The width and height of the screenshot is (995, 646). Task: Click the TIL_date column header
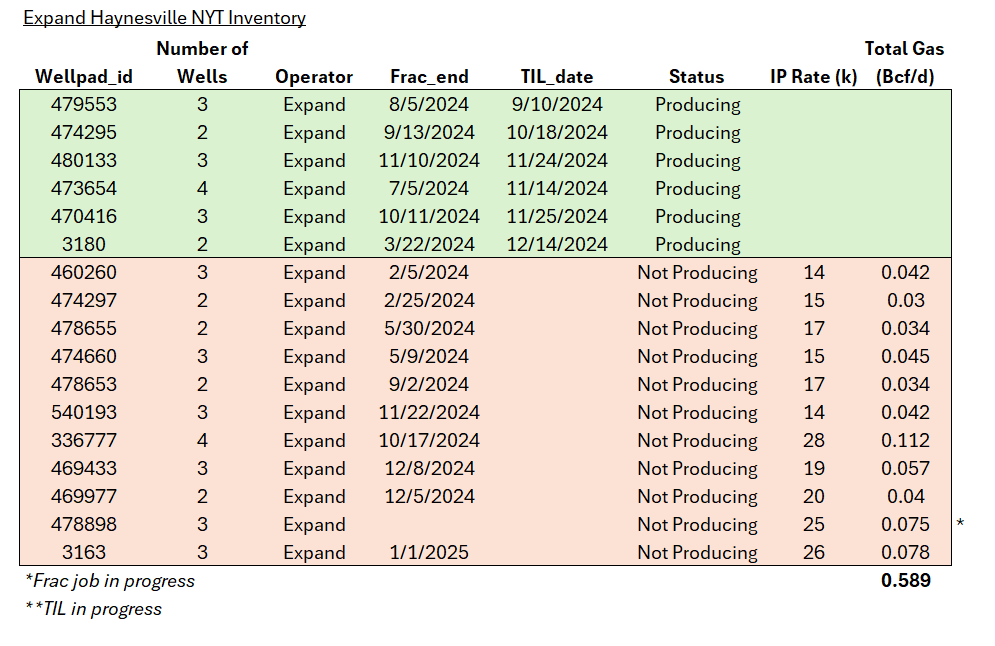557,77
